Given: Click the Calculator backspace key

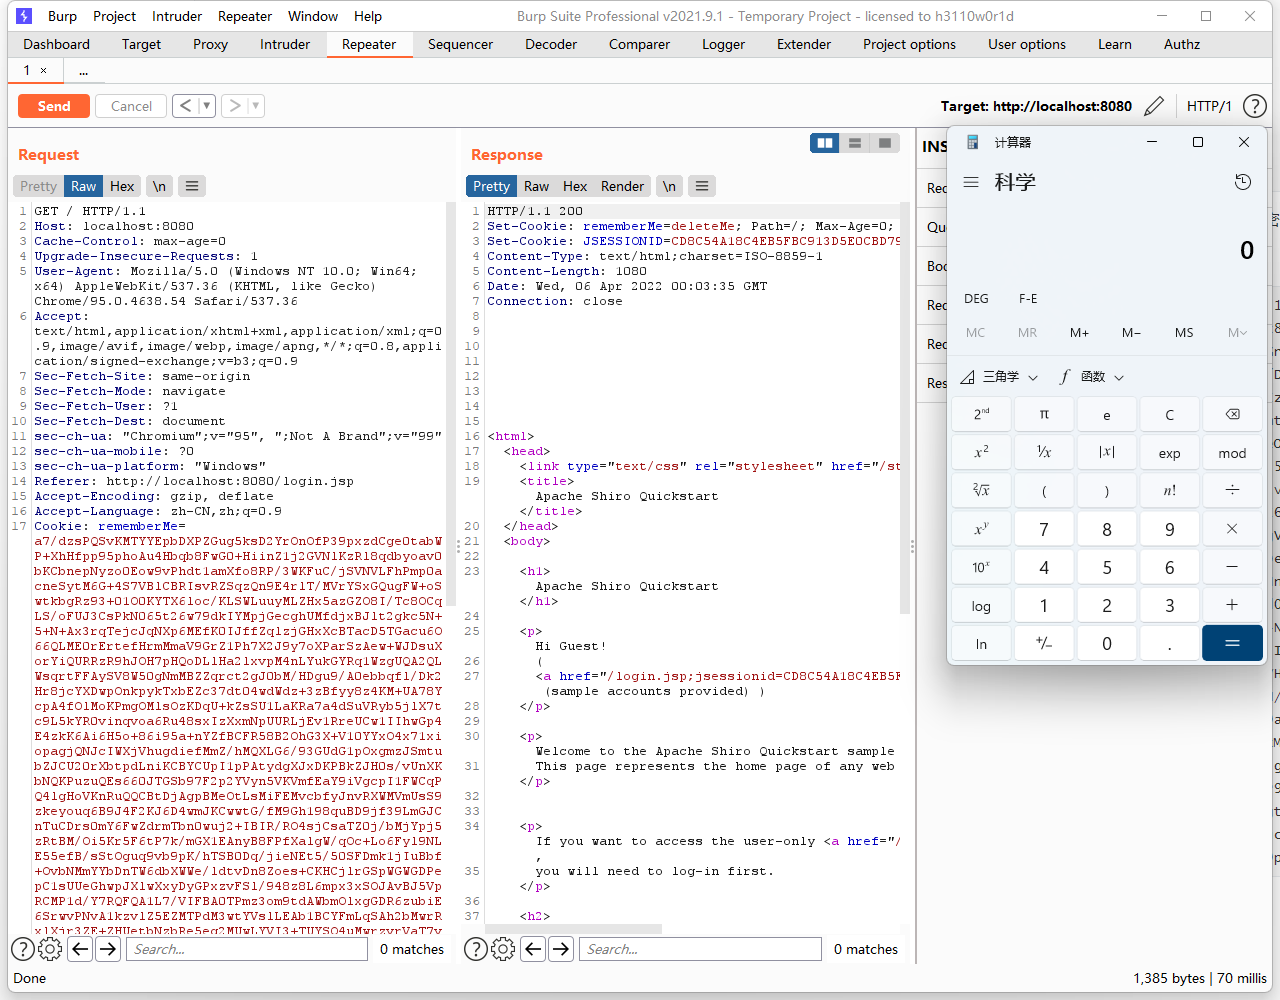Looking at the screenshot, I should click(x=1232, y=414).
